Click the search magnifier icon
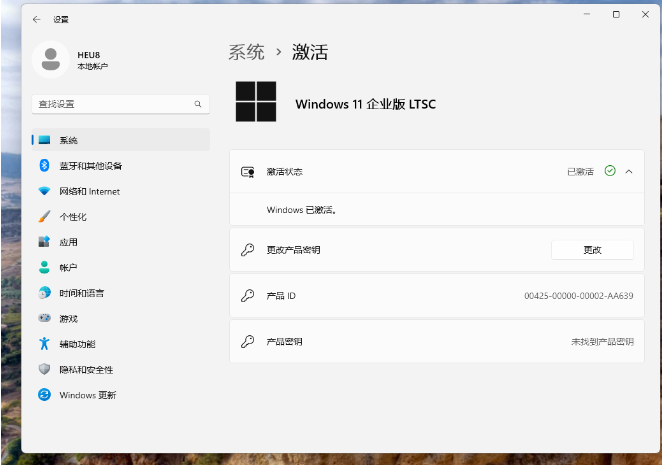 pyautogui.click(x=198, y=104)
